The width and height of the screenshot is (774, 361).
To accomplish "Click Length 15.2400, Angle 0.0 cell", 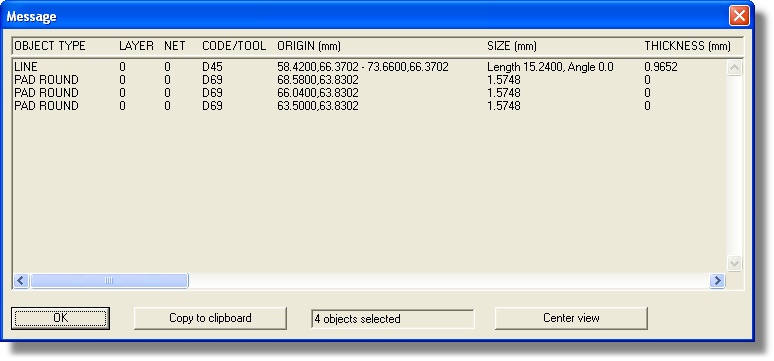I will coord(550,67).
